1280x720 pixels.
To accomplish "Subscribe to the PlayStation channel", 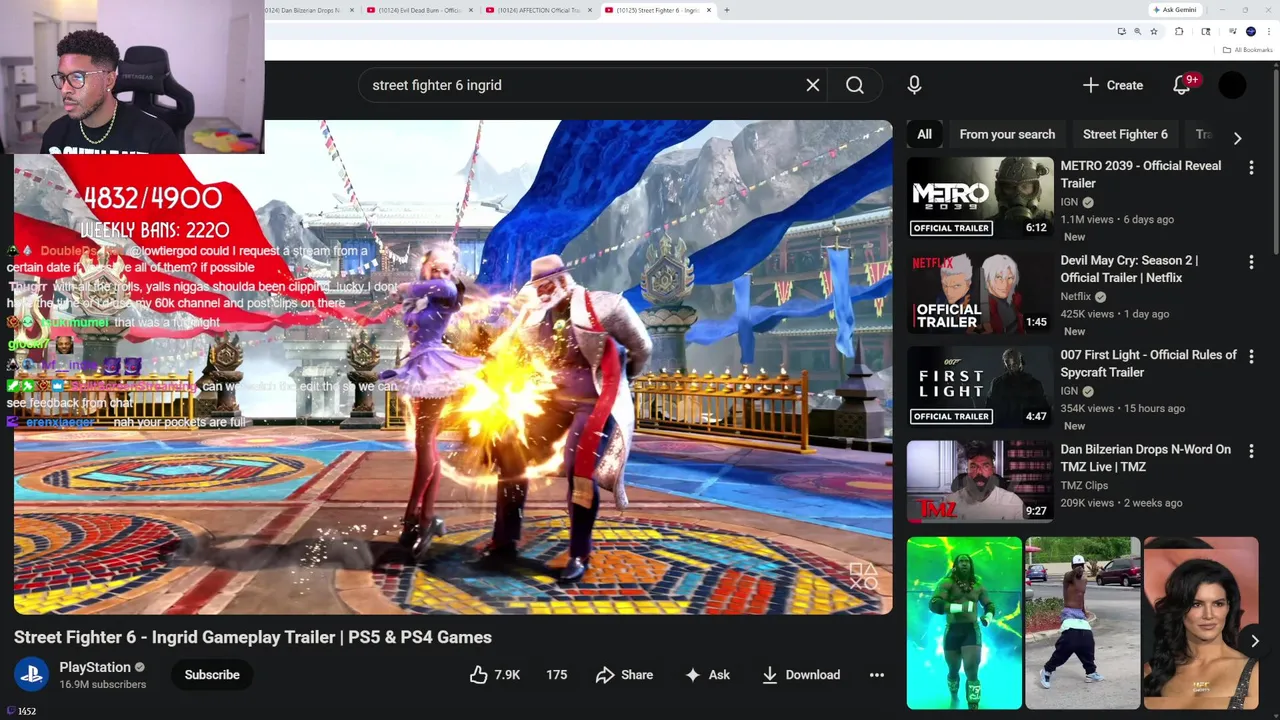I will click(x=212, y=675).
